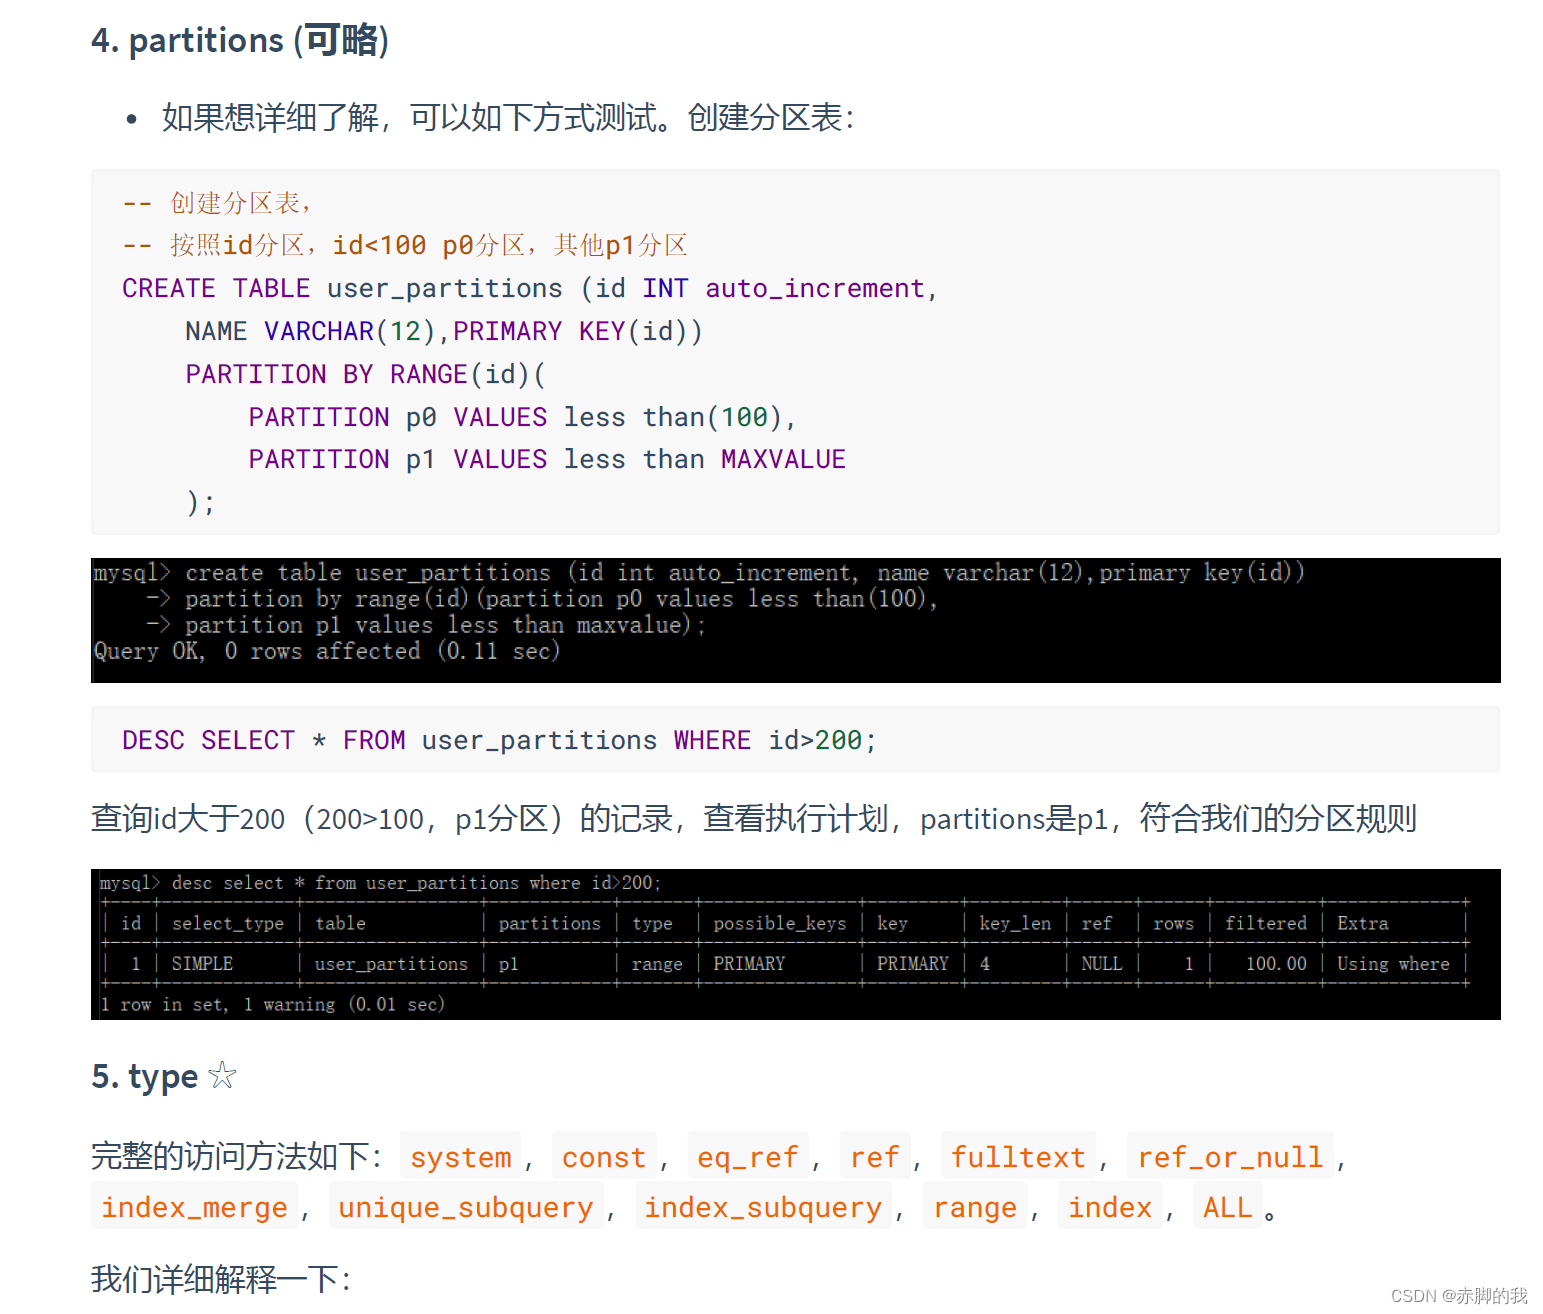
Task: Click the 'possible_keys' column header
Action: 780,923
